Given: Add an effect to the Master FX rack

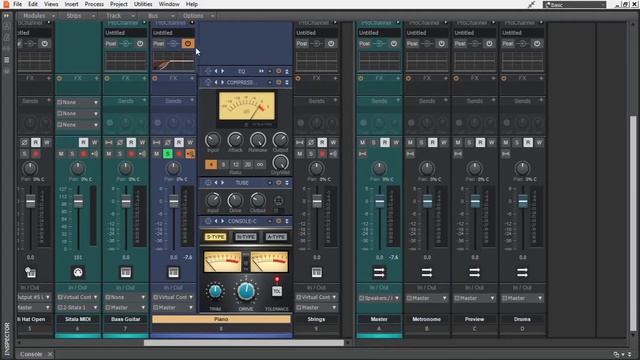Looking at the screenshot, I should pos(398,78).
